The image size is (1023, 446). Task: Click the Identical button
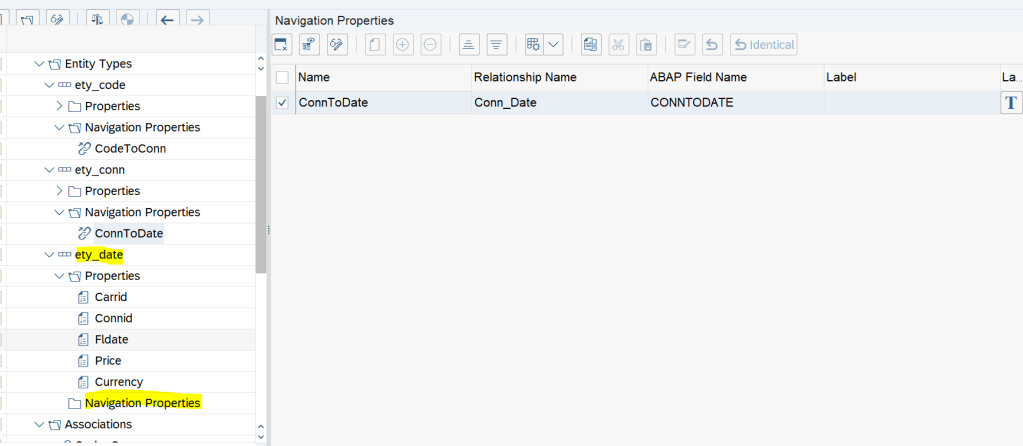pyautogui.click(x=764, y=44)
